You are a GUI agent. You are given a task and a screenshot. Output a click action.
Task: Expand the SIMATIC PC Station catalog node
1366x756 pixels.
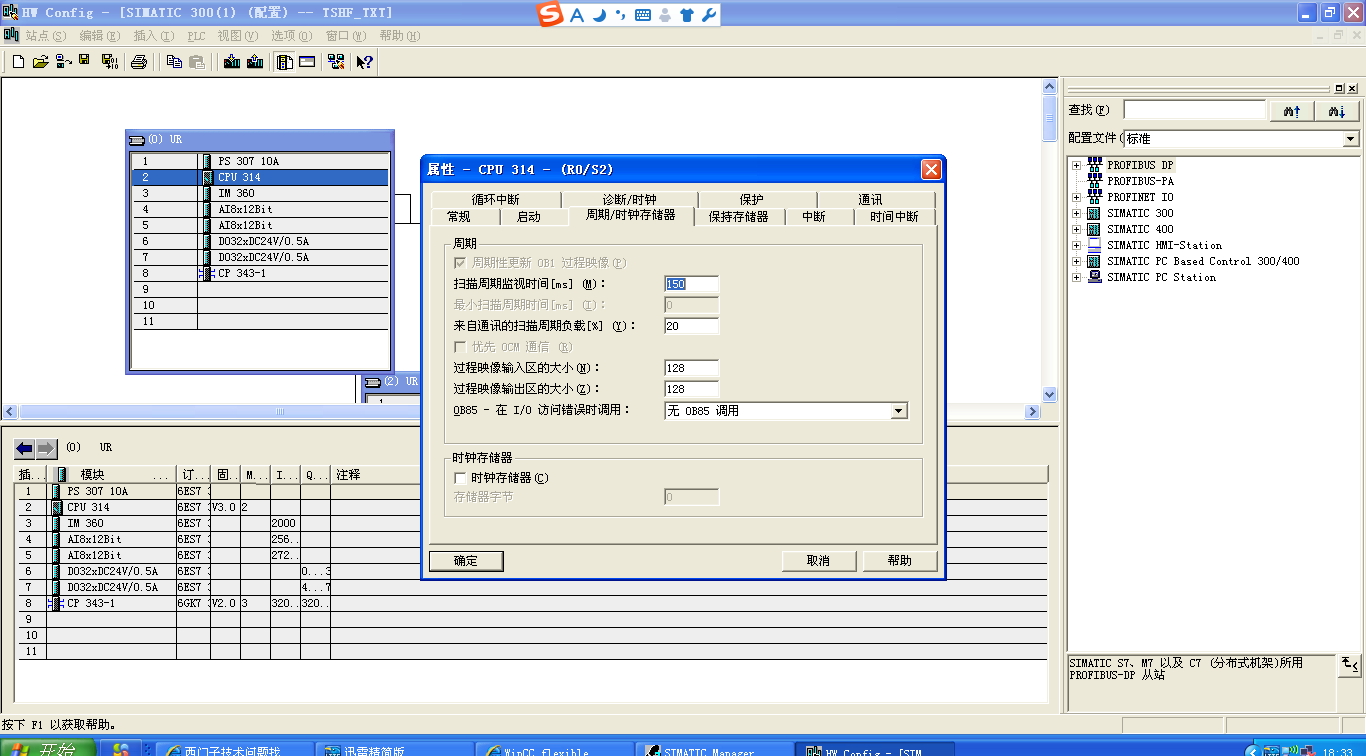1076,277
